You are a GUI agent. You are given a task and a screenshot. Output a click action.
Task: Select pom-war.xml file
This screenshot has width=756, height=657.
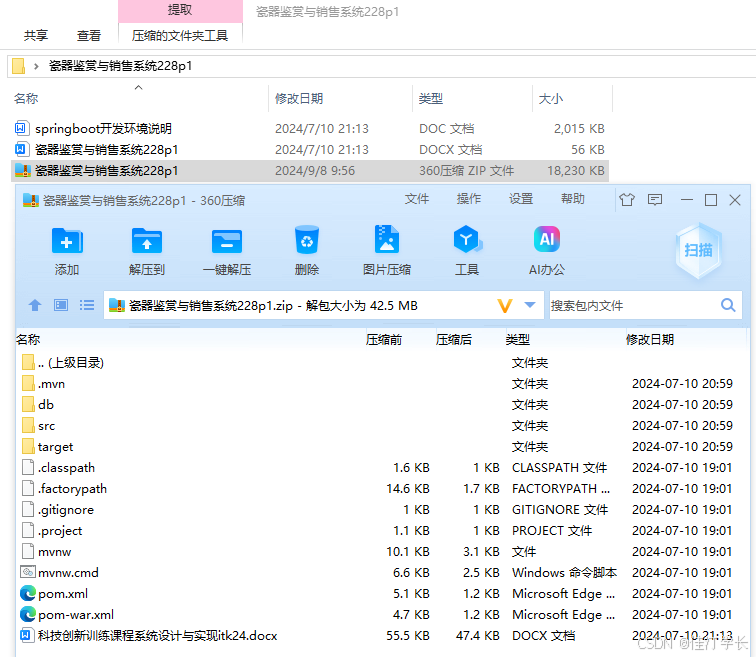[67, 615]
